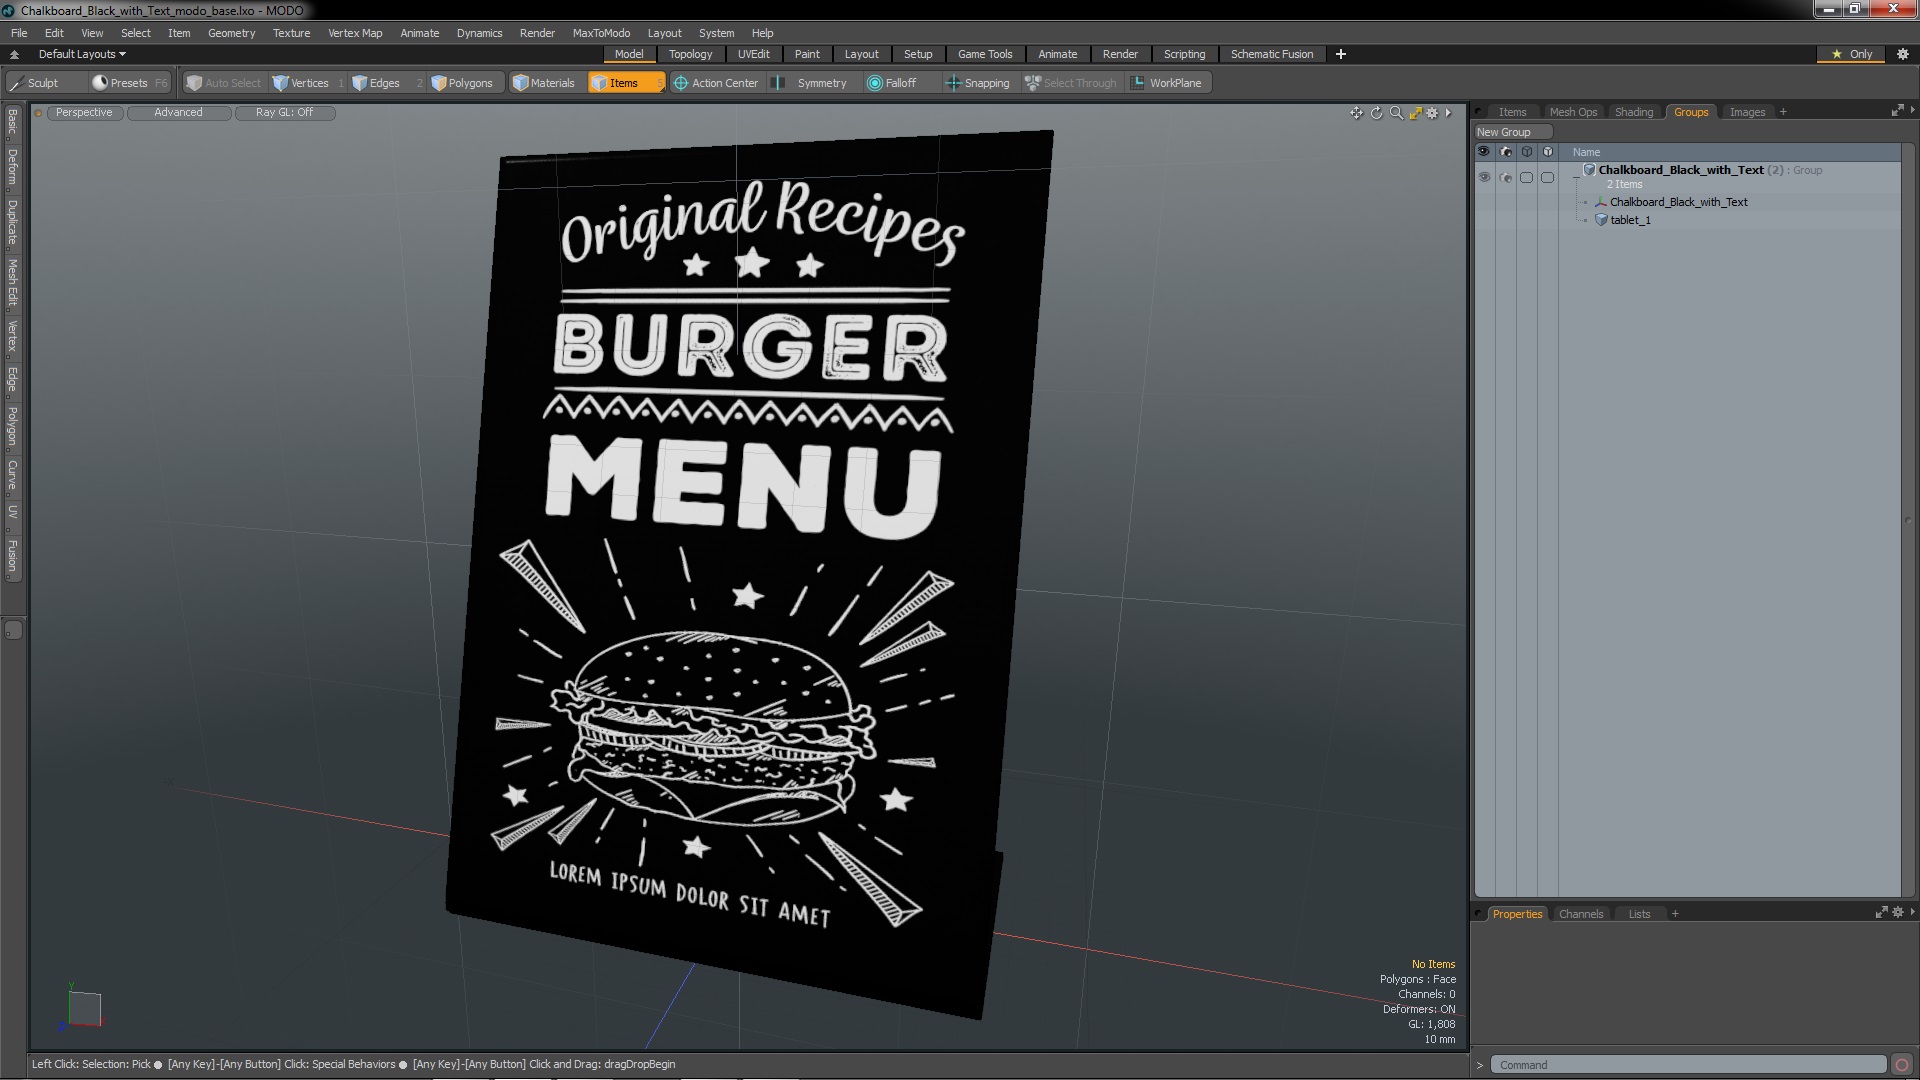Click the viewport rotate/reset icon
This screenshot has width=1920, height=1080.
coord(1376,113)
